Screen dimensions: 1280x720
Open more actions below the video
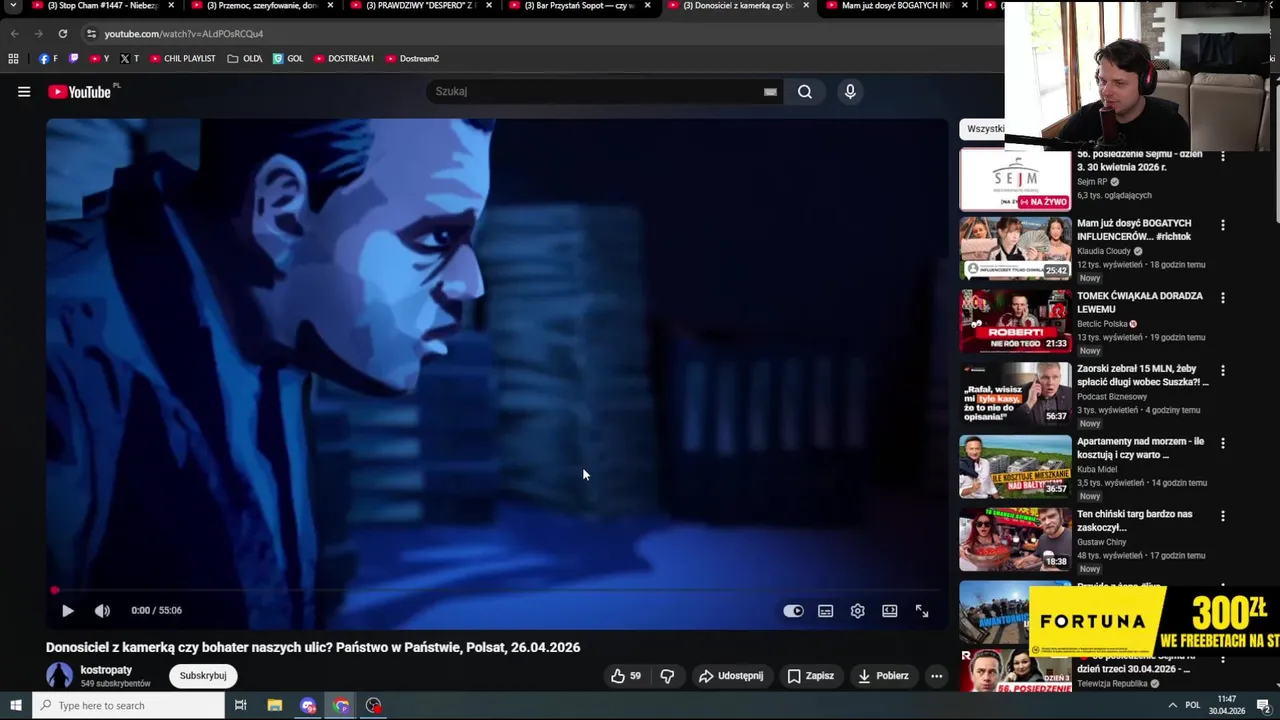pyautogui.click(x=937, y=676)
